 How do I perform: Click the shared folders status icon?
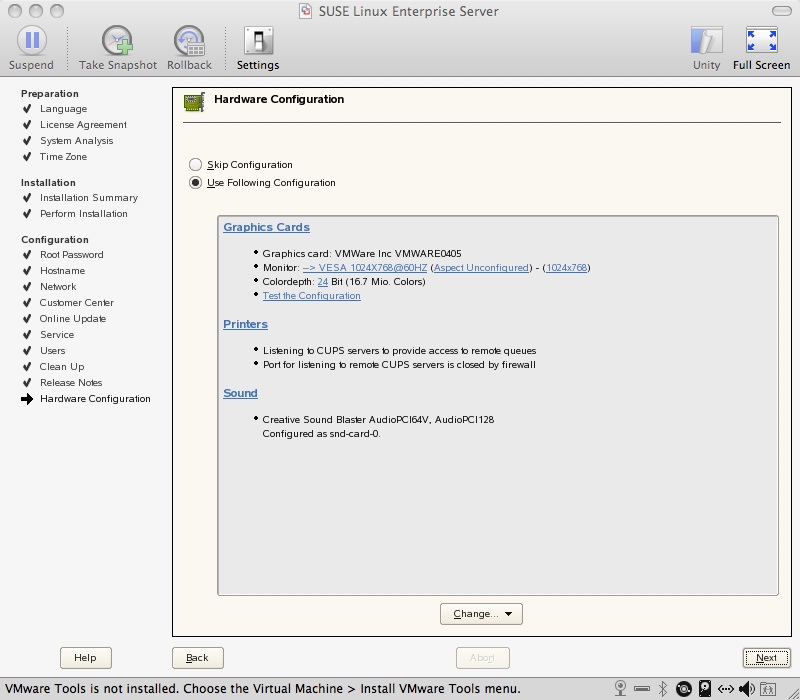click(768, 688)
